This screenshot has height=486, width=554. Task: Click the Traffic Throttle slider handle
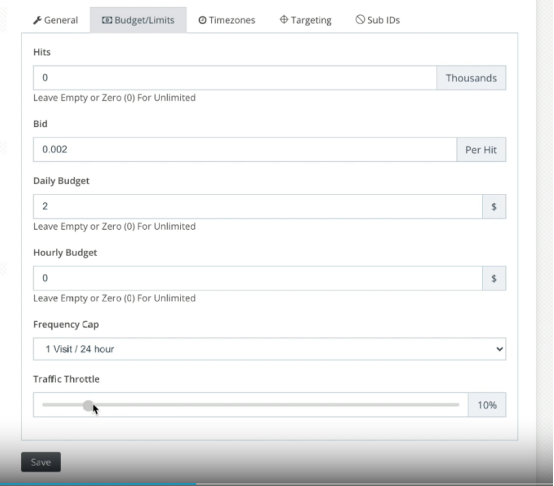point(88,405)
